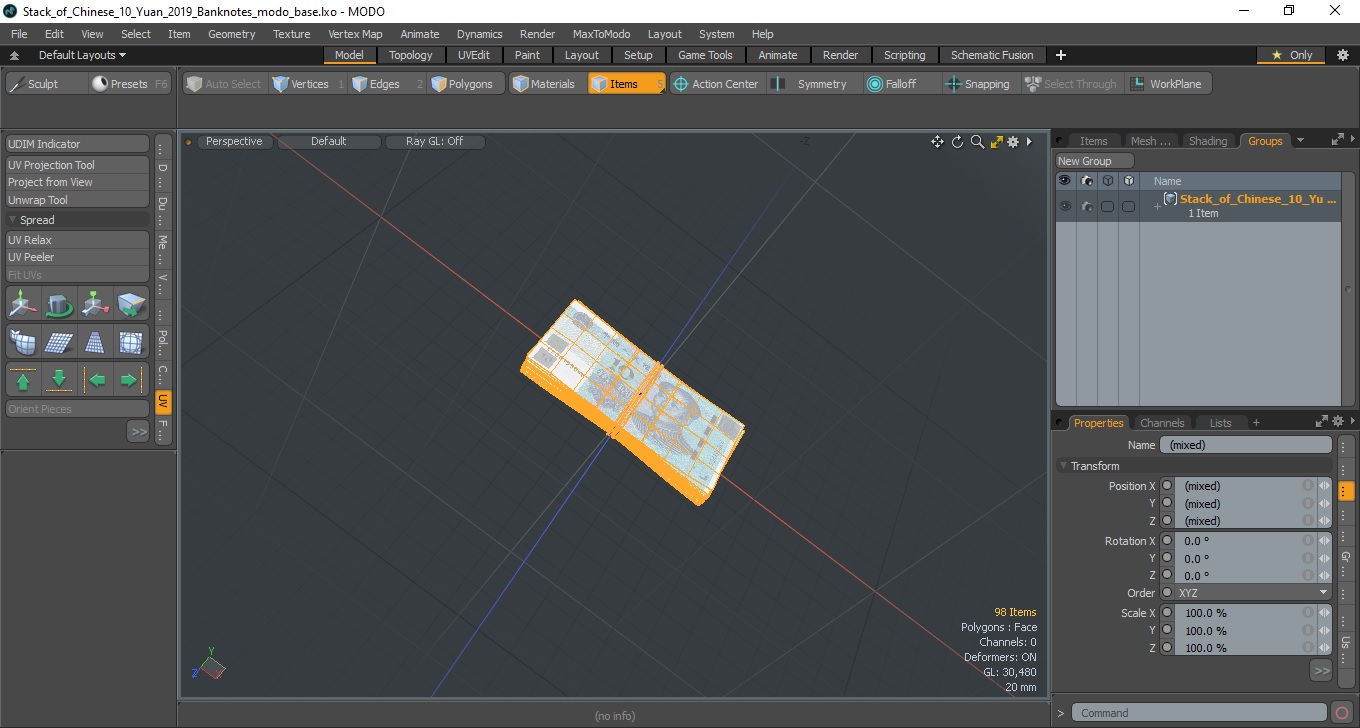Select the UV move transform tool icon
This screenshot has height=728, width=1360.
pyautogui.click(x=24, y=303)
